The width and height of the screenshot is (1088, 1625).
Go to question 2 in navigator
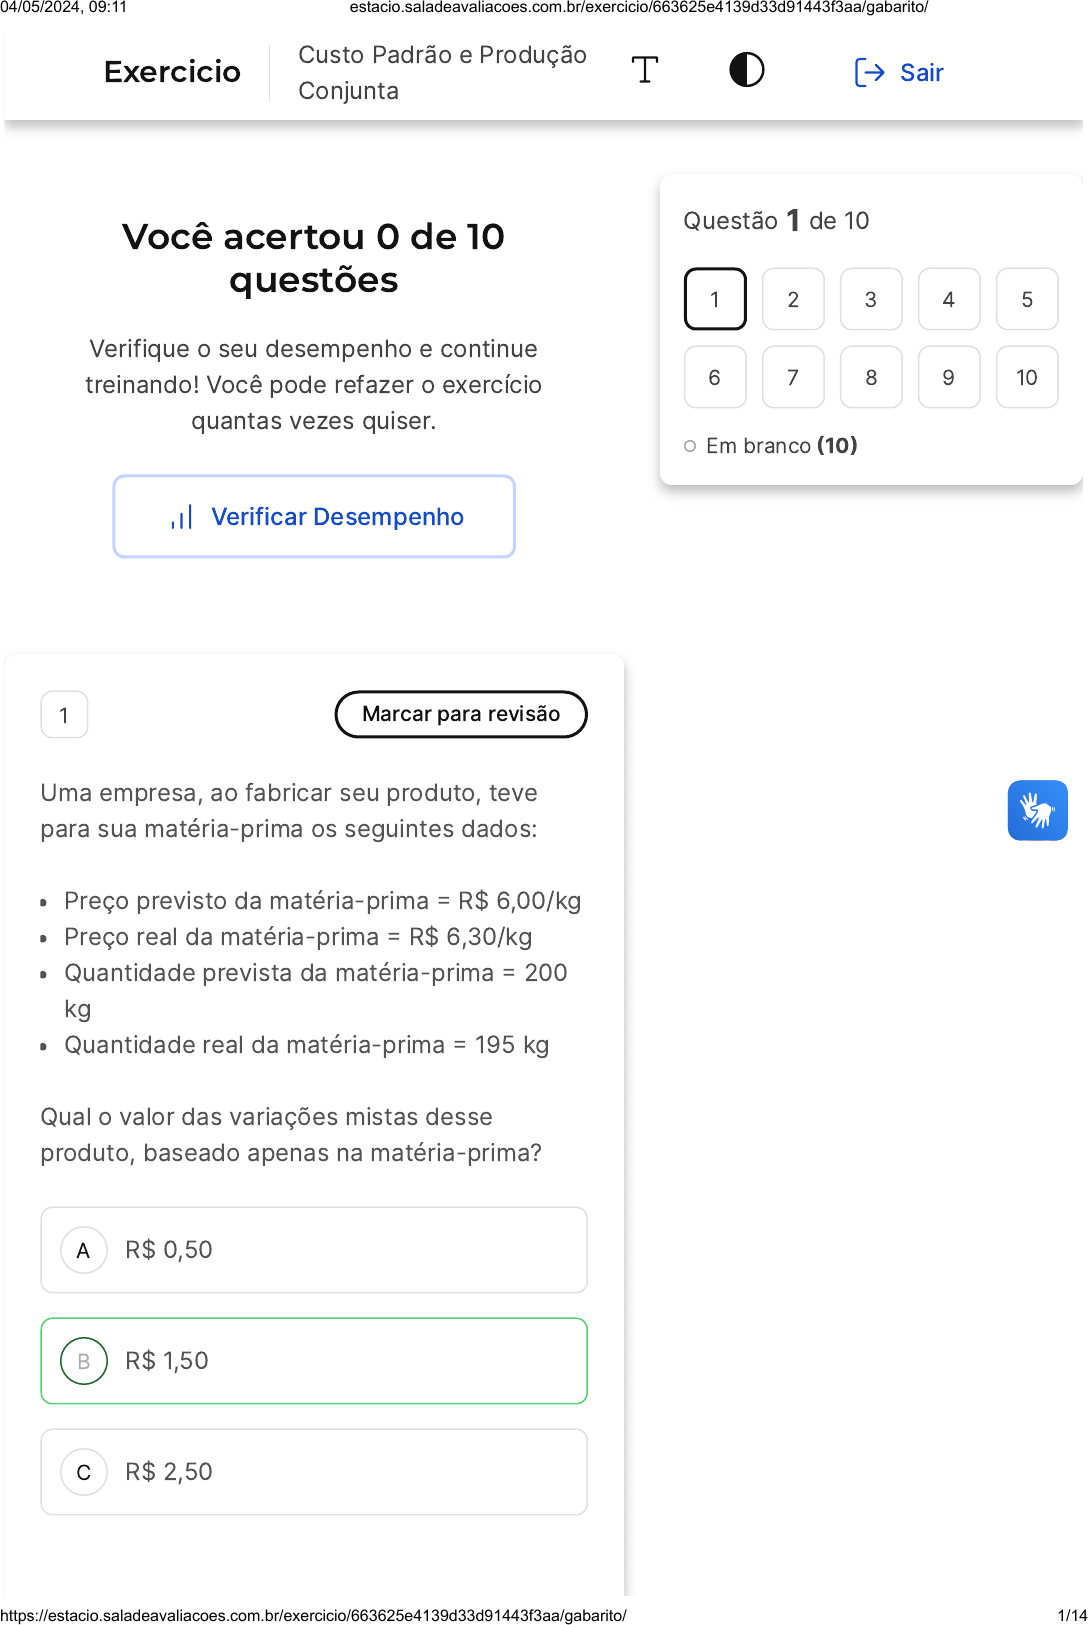[793, 299]
